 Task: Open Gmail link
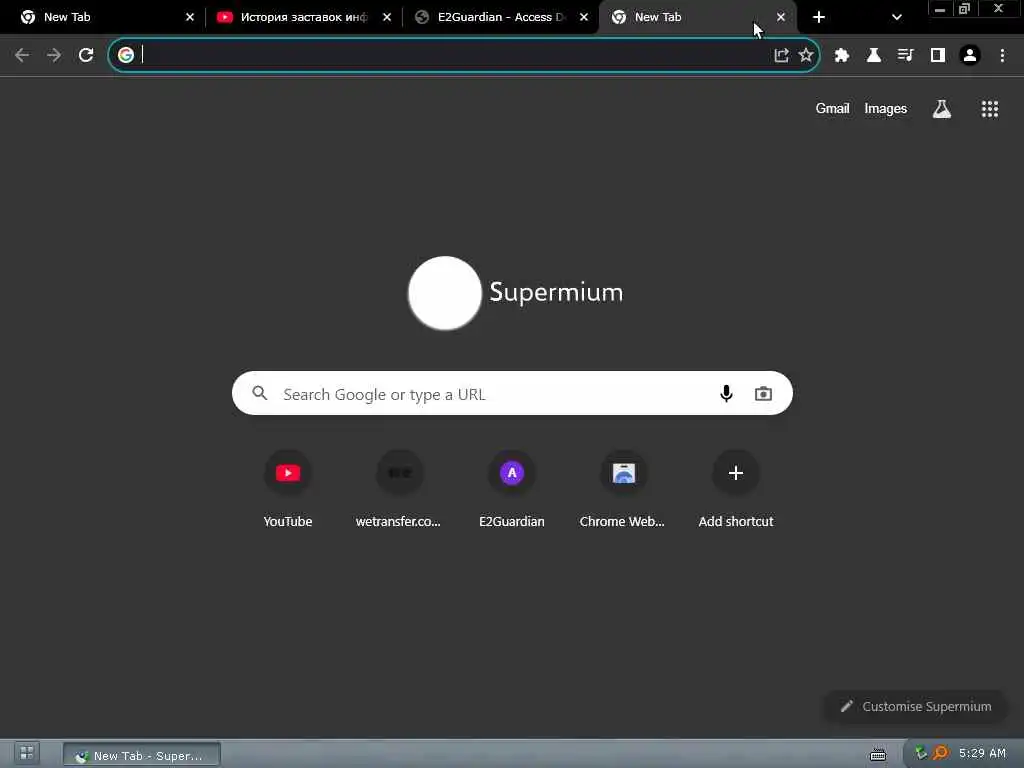(x=832, y=109)
